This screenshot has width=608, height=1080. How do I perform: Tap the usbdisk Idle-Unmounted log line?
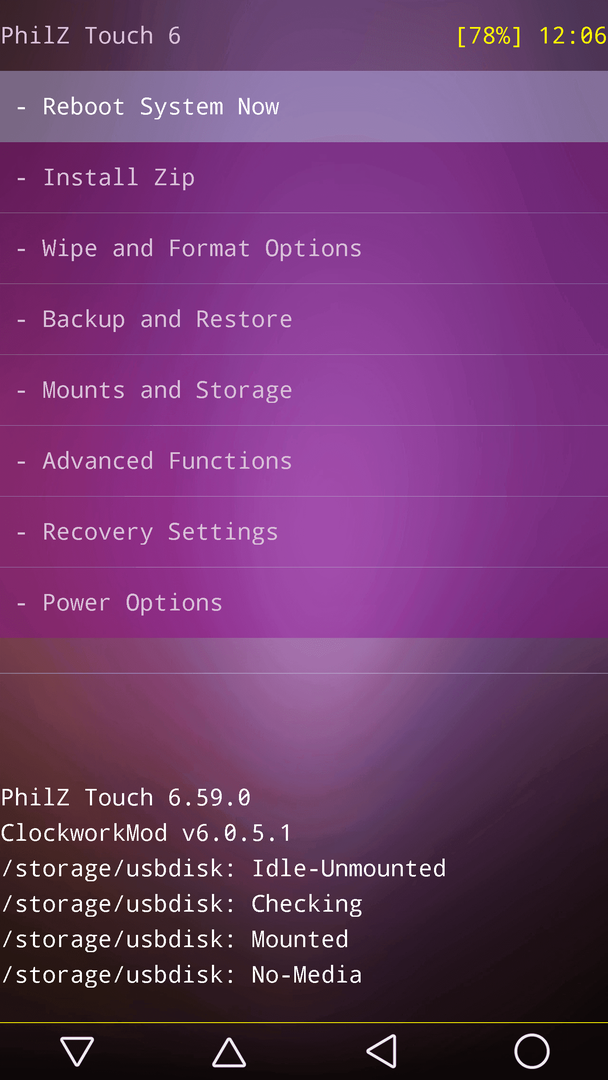pyautogui.click(x=223, y=869)
